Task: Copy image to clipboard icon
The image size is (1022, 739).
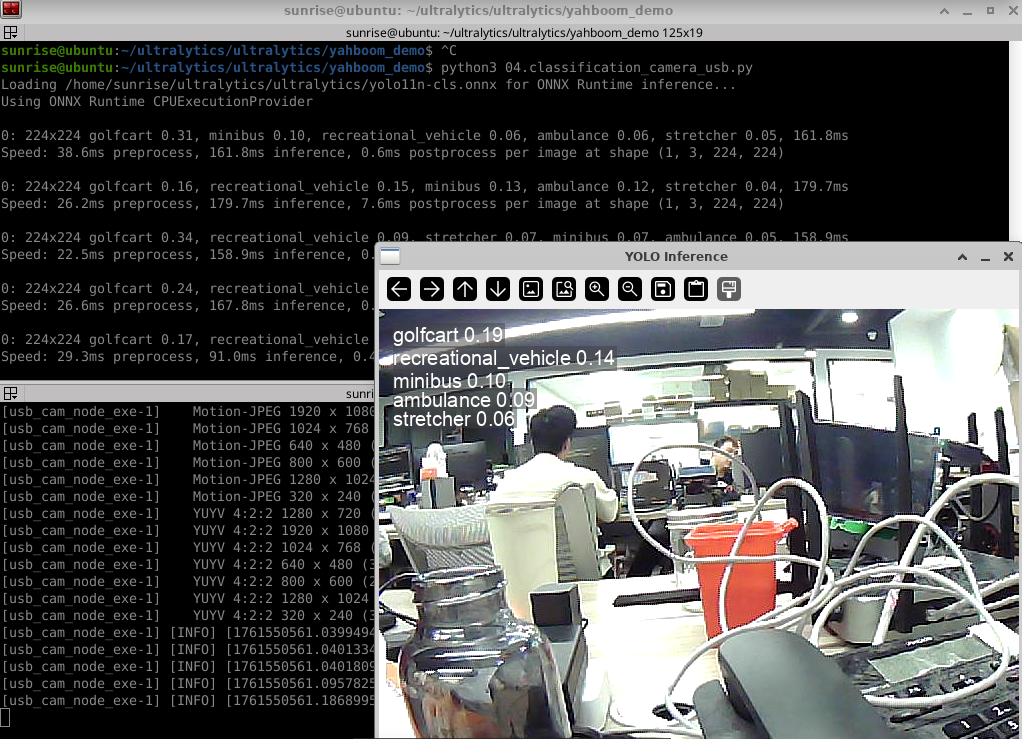Action: [696, 289]
